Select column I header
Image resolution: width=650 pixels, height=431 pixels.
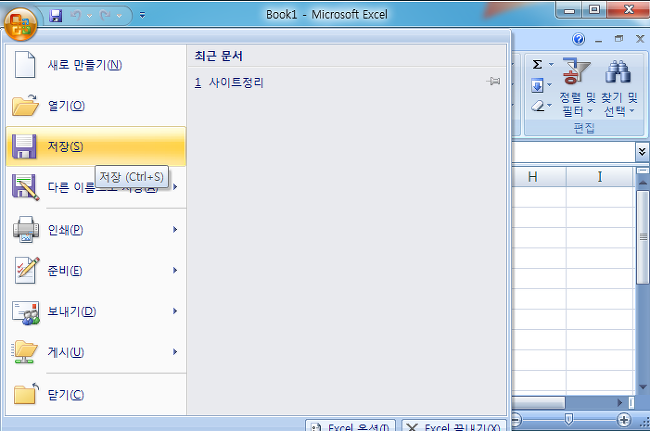tap(599, 177)
